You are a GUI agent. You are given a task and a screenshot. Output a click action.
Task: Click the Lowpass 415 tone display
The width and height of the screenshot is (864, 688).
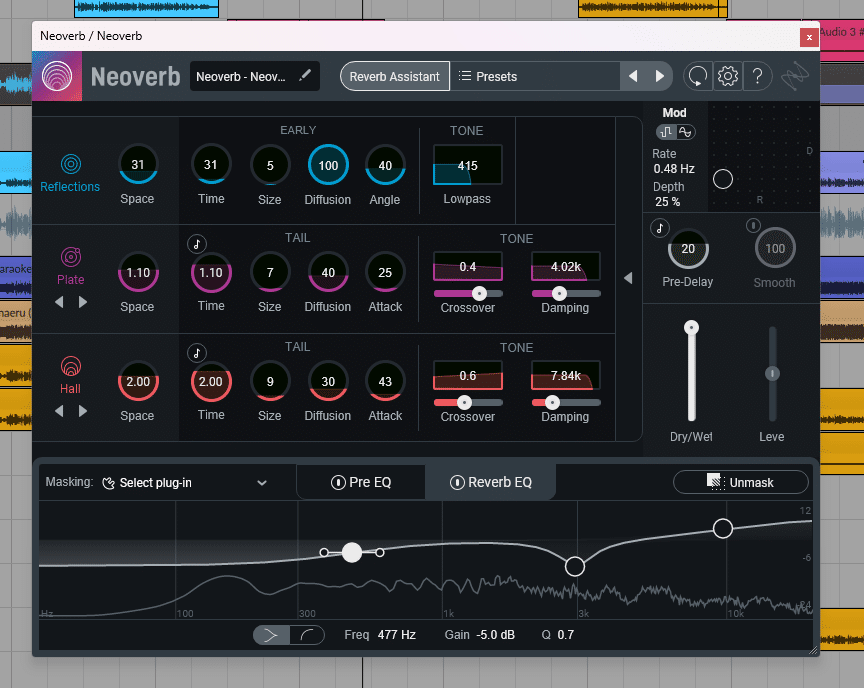[467, 165]
